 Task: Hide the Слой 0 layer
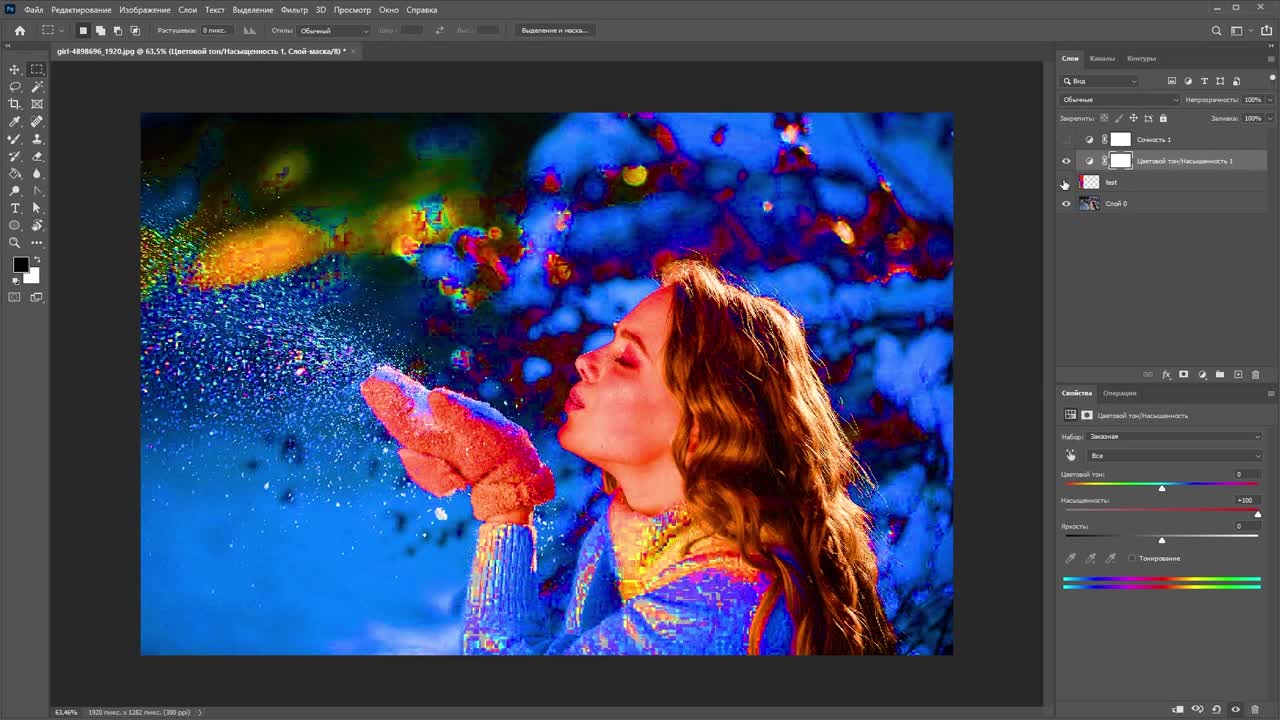[1066, 204]
